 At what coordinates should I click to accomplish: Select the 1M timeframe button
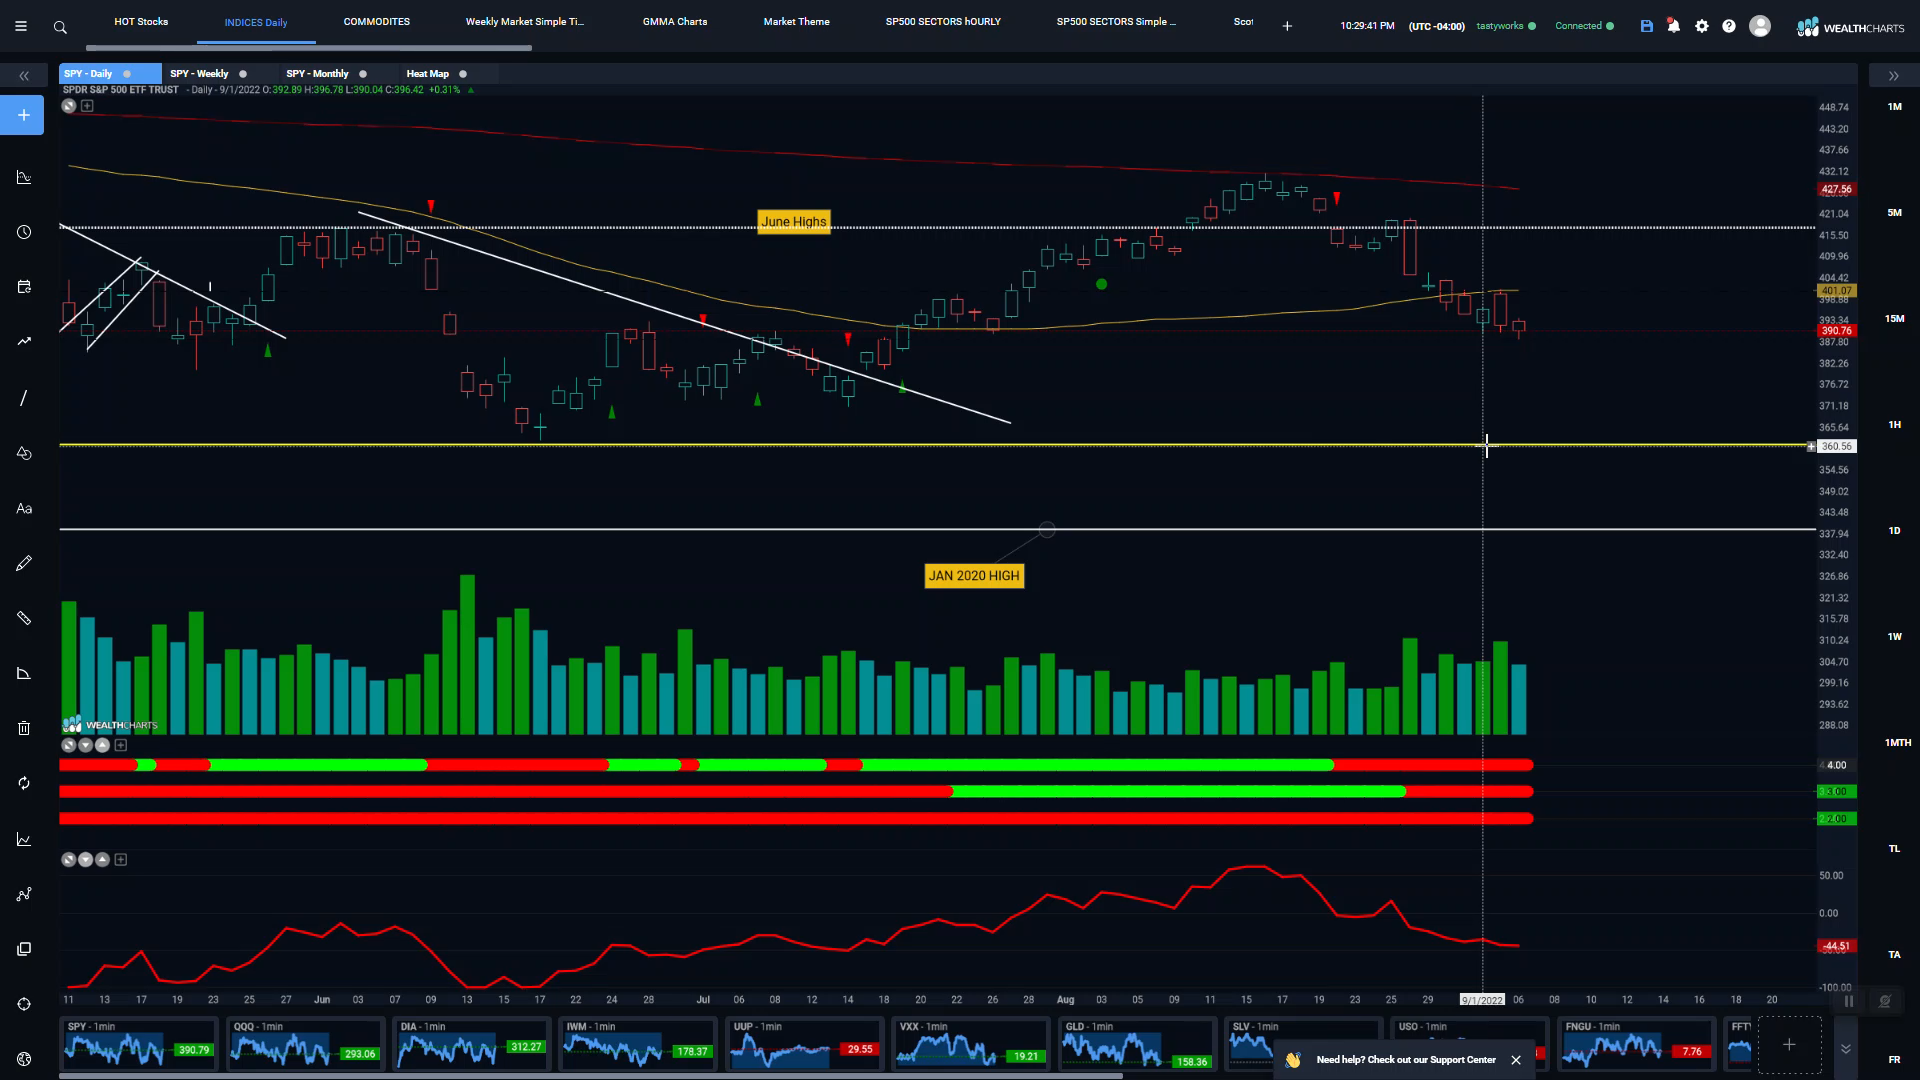point(1894,107)
